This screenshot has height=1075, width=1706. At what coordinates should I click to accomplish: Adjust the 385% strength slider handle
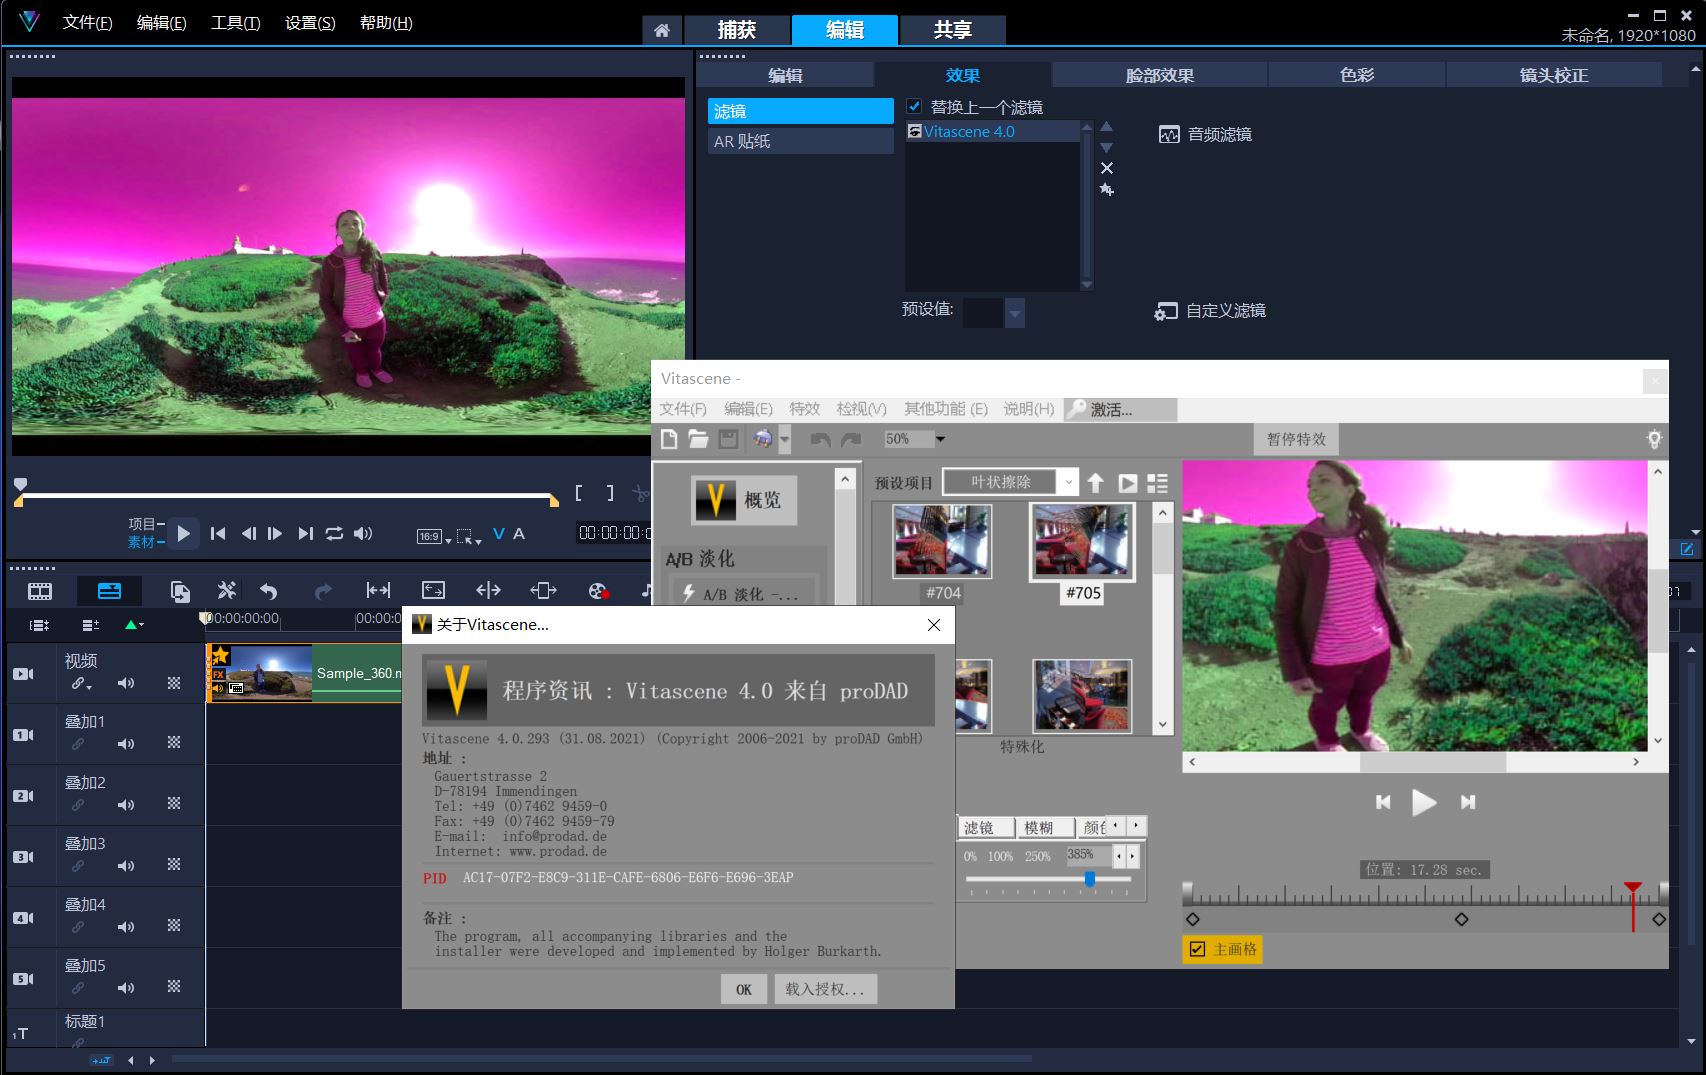pos(1090,879)
